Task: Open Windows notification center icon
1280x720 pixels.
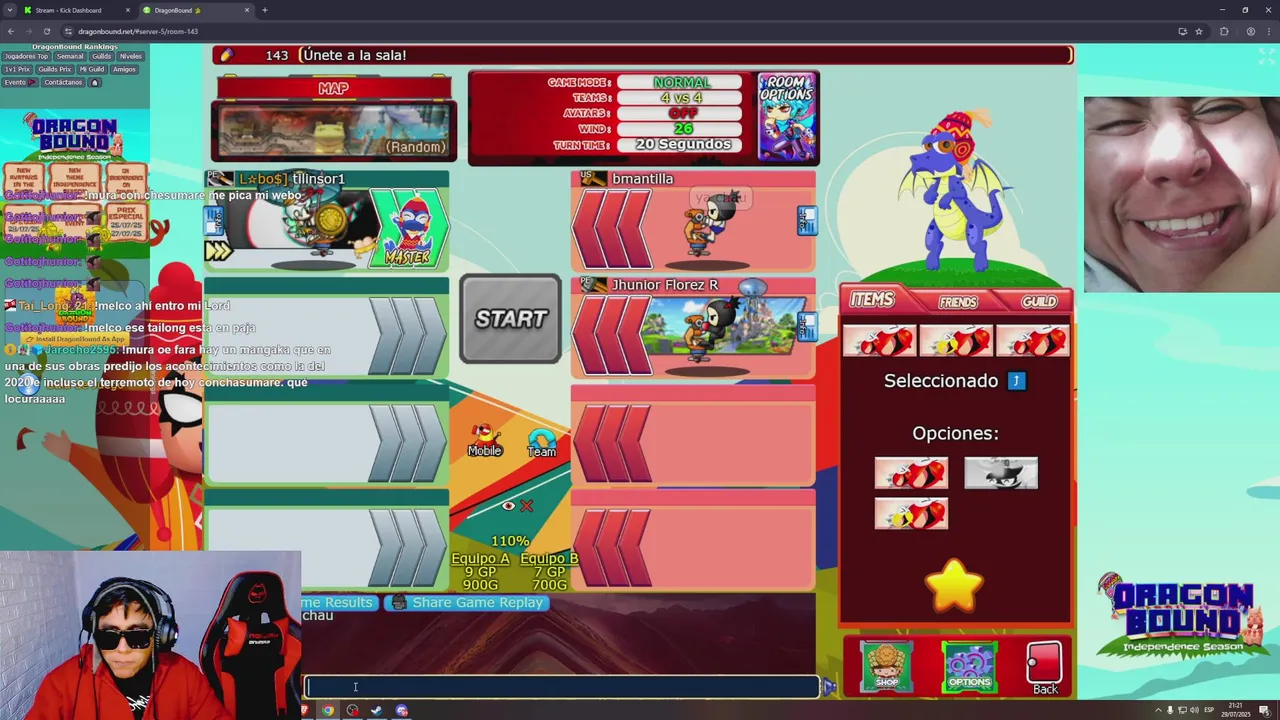Action: [1264, 711]
